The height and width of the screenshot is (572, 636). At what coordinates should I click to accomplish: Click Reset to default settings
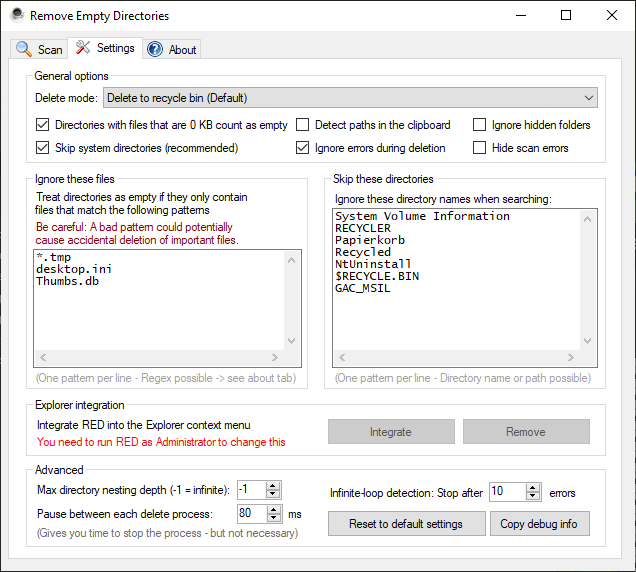pos(406,524)
